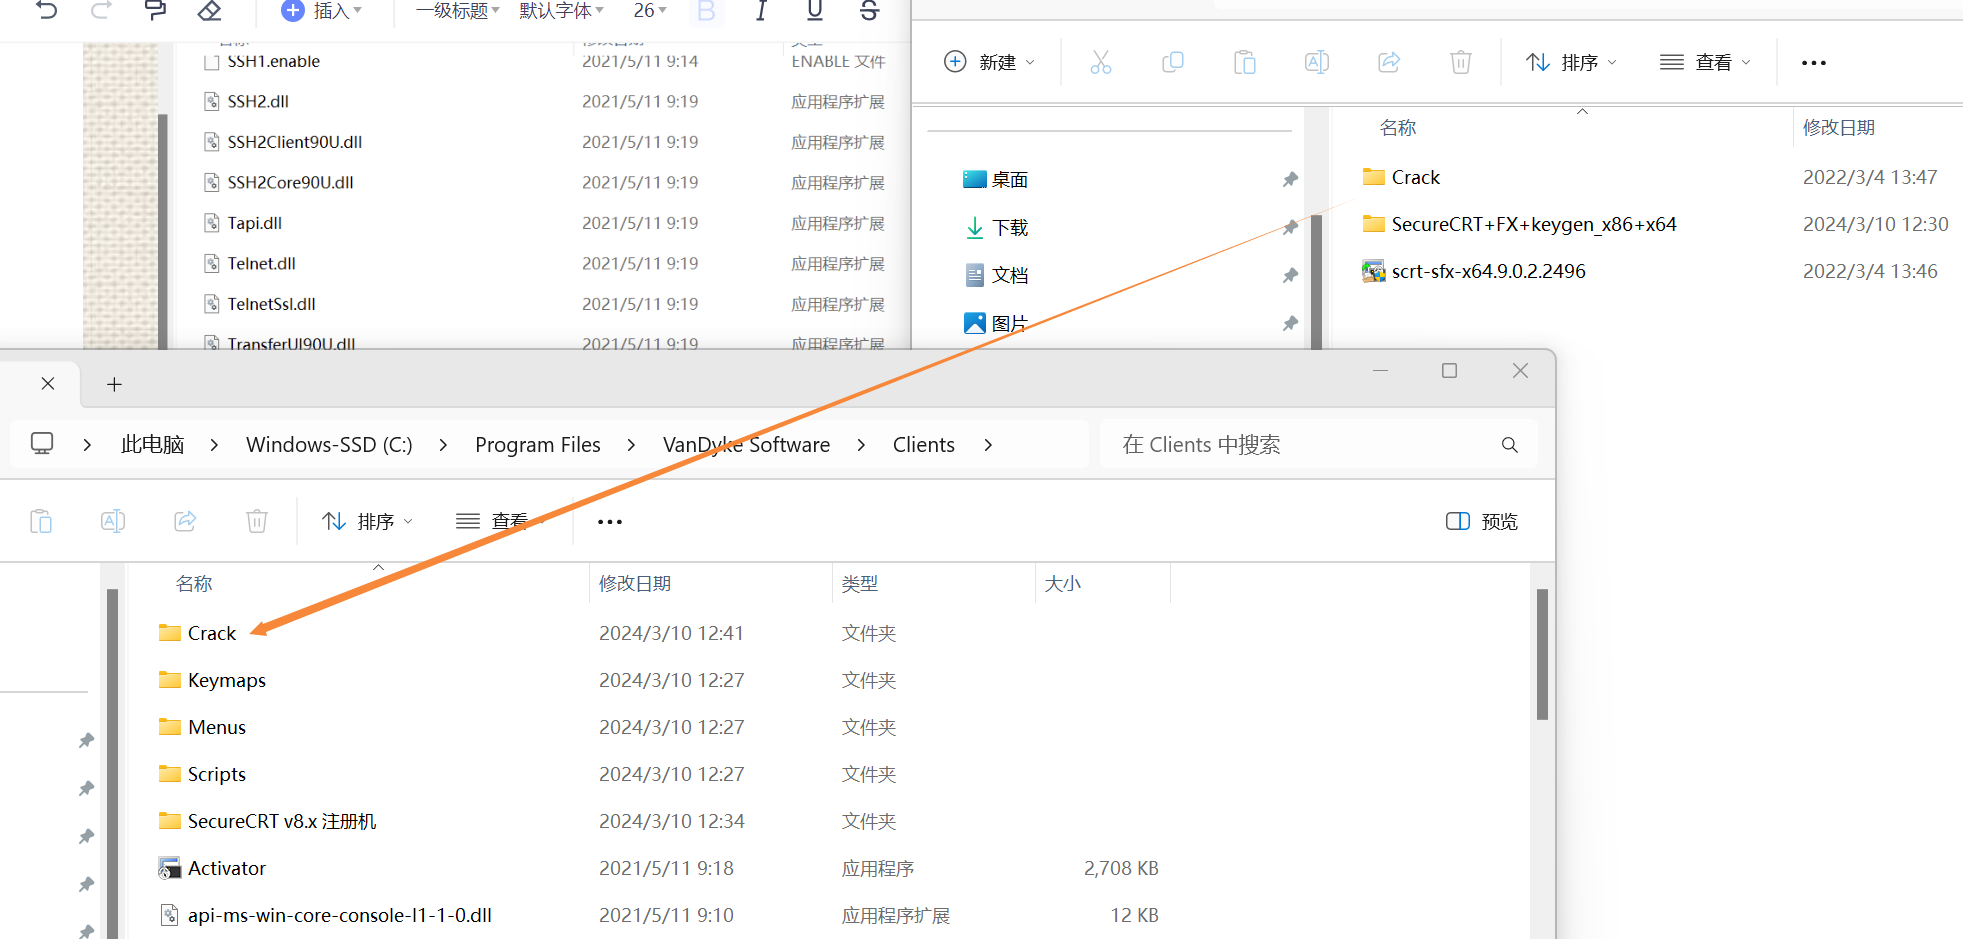Image resolution: width=1963 pixels, height=939 pixels.
Task: Click Windows-SSD (C:) in the breadcrumb
Action: coord(329,445)
